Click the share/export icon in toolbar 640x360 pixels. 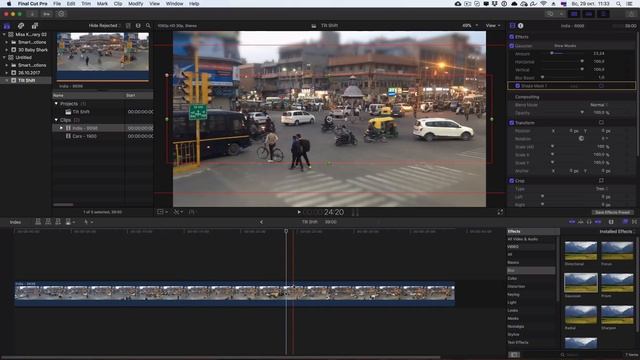630,14
